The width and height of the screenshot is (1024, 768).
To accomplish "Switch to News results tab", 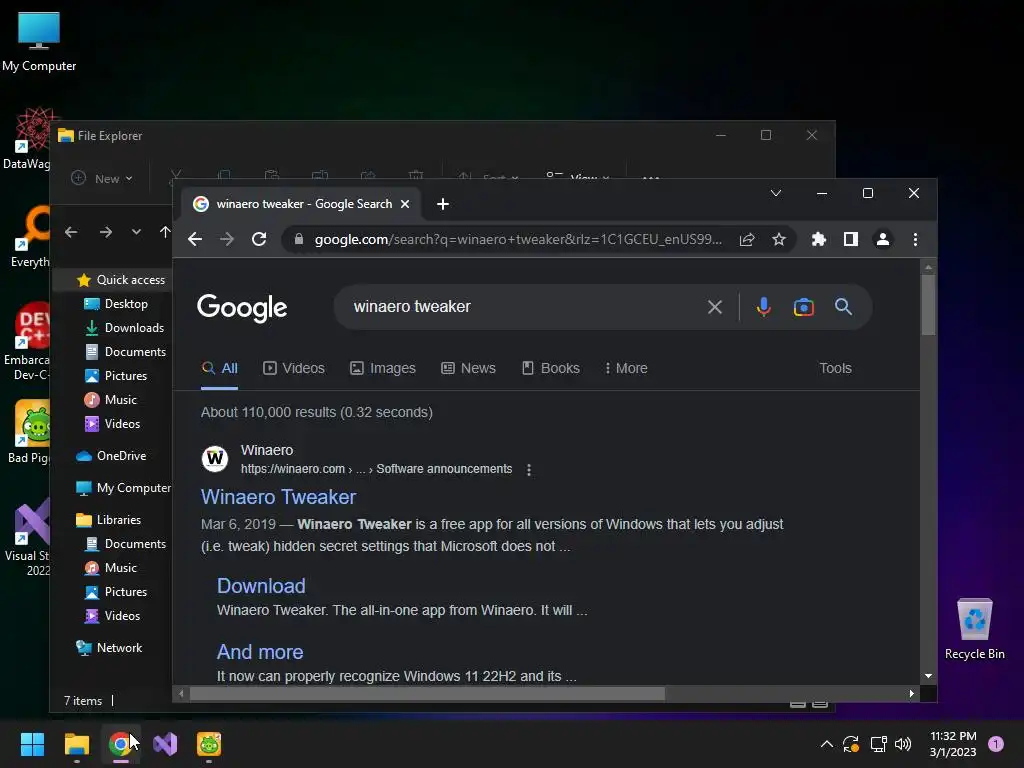I will tap(468, 368).
